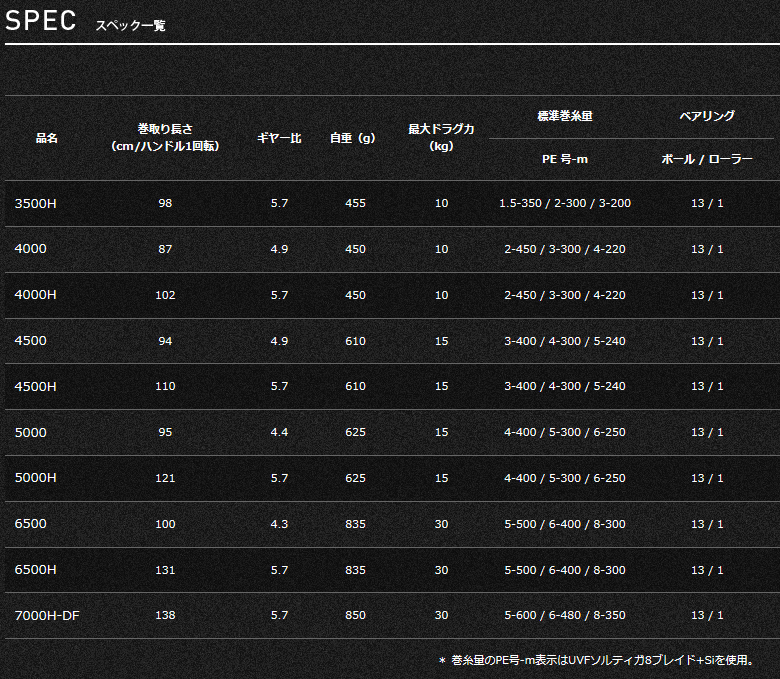Click the 4000 model name
Screen dimensions: 780x679
pos(30,249)
